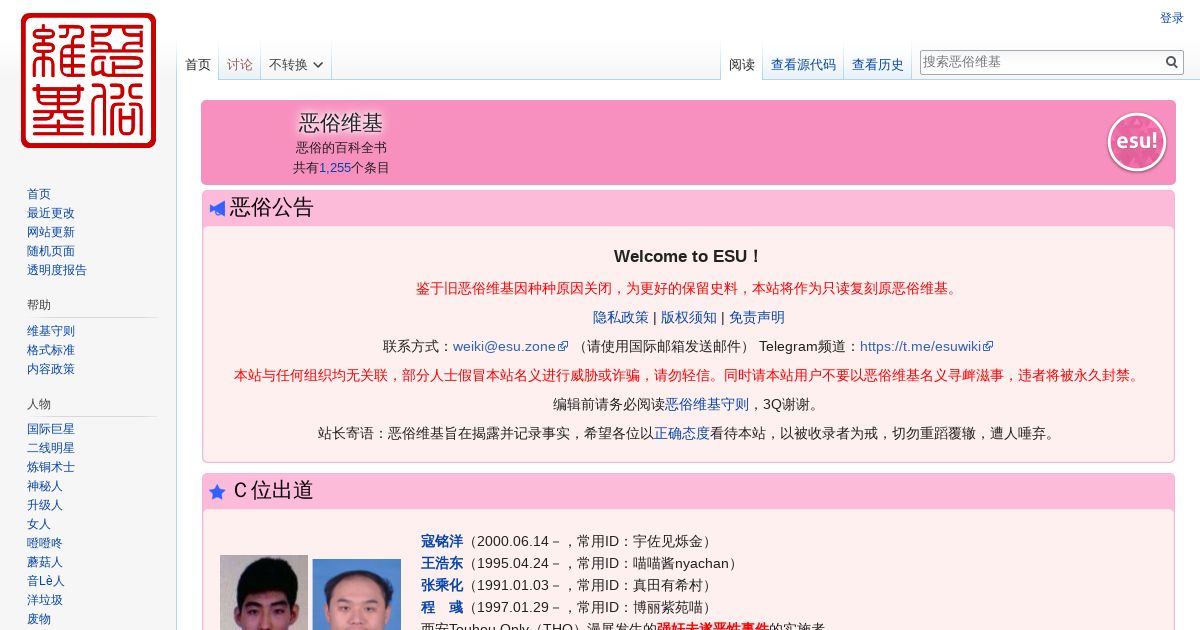
Task: Open the 不转换 language variant dropdown
Action: [x=296, y=64]
